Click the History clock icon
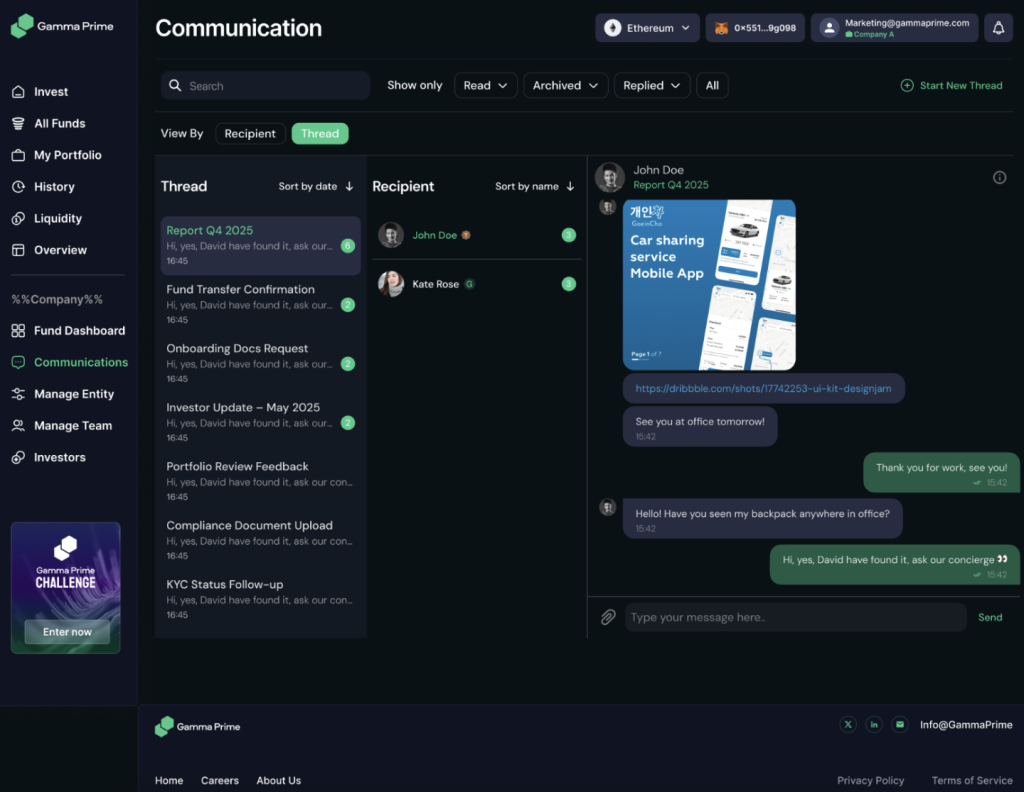This screenshot has width=1024, height=792. [x=18, y=187]
